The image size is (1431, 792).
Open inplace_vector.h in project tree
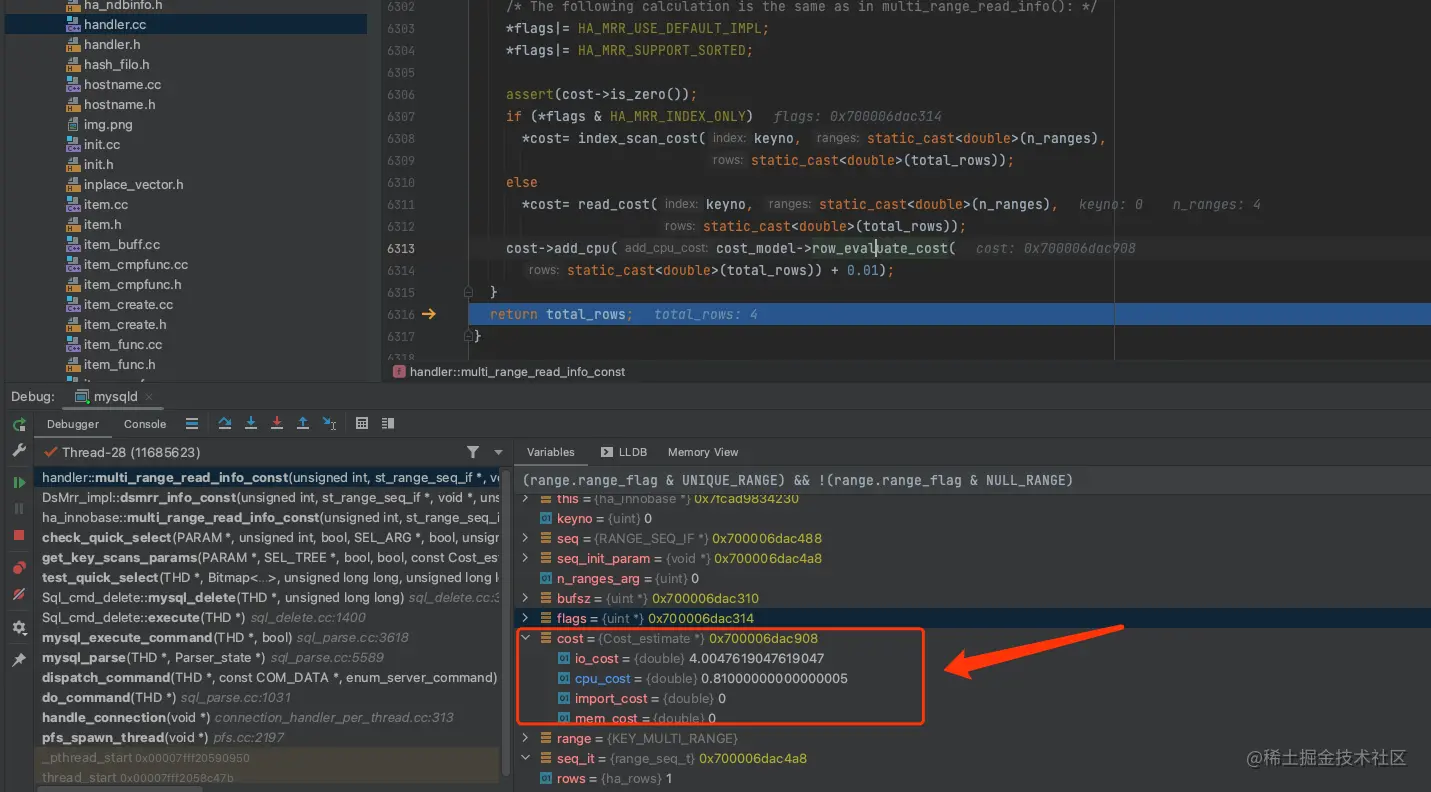[133, 184]
